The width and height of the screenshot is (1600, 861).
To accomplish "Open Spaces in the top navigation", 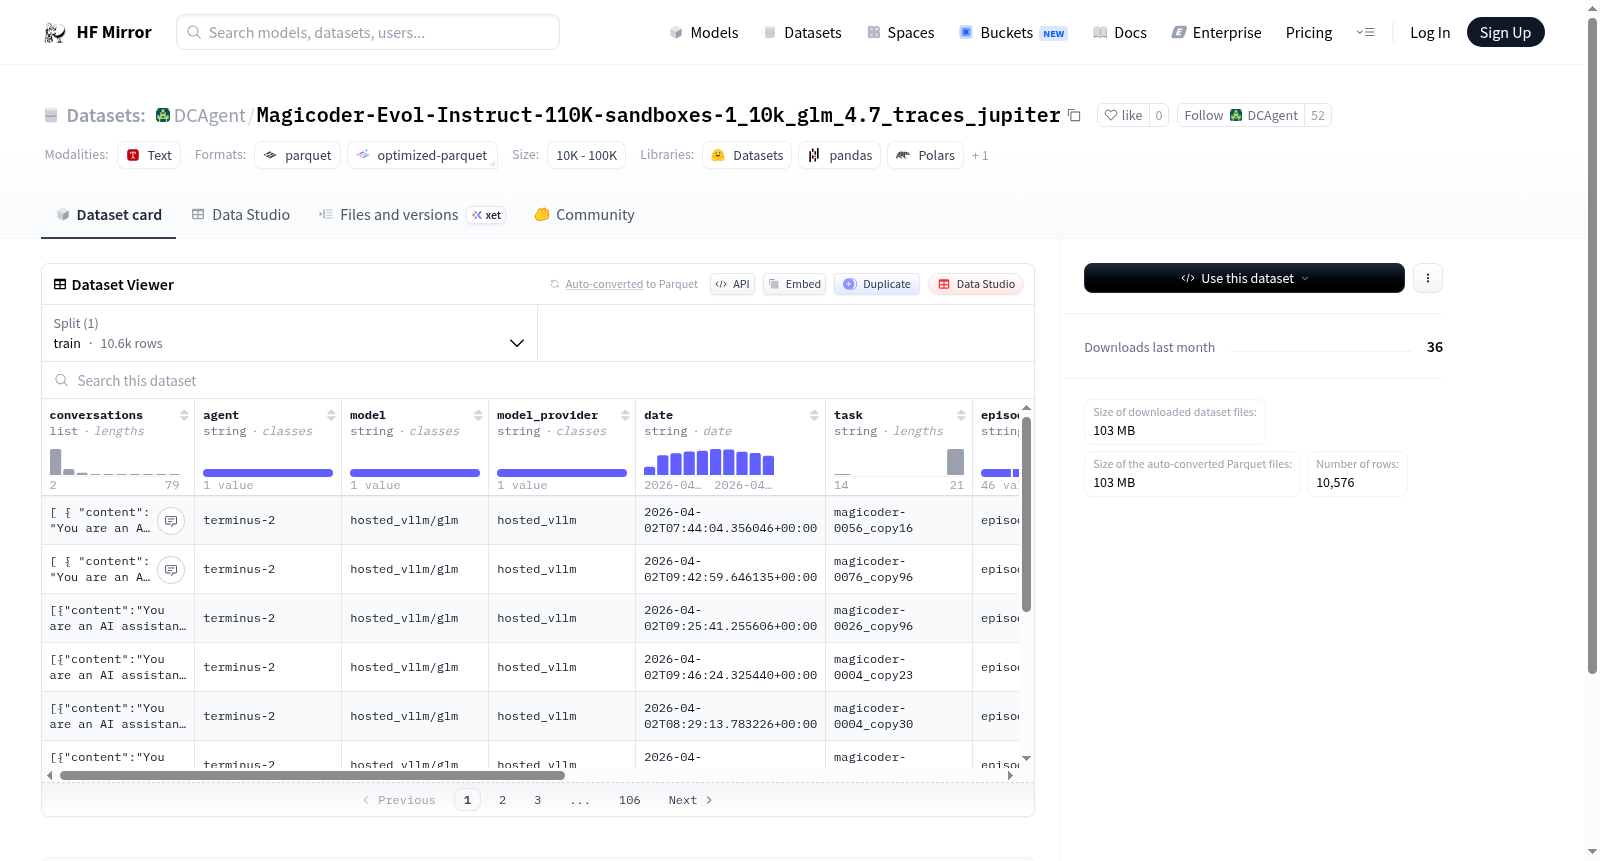I will [900, 33].
